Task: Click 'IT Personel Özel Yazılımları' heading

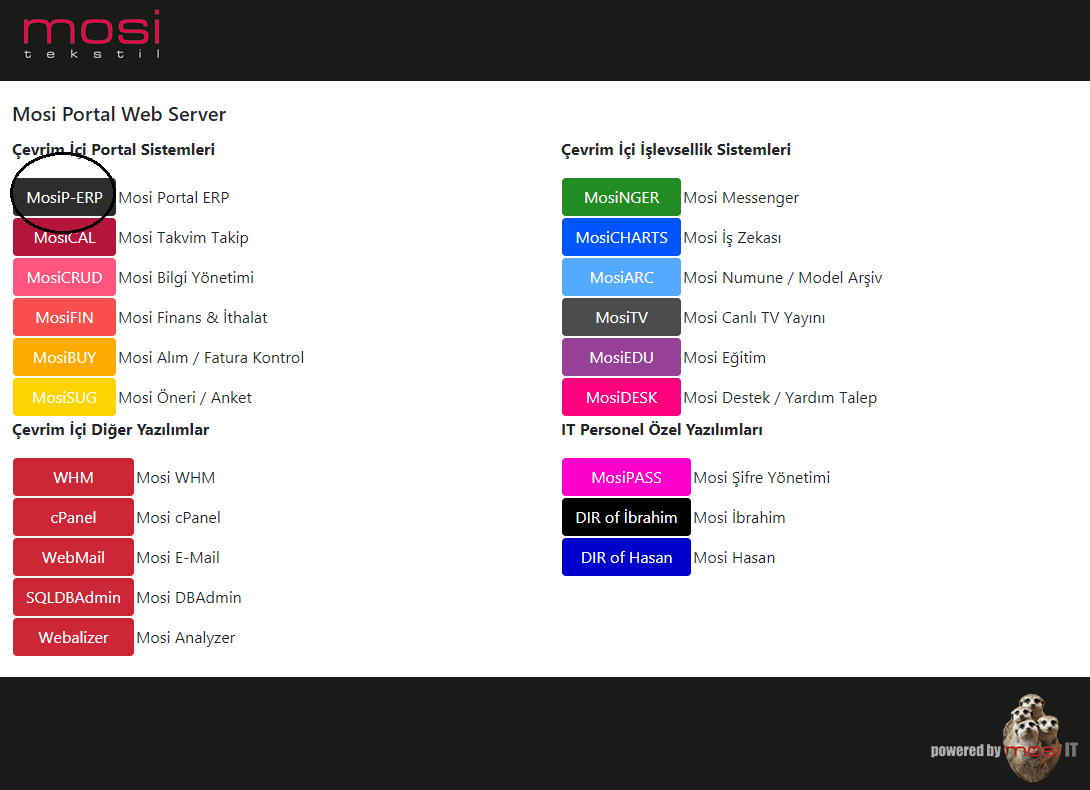Action: pos(662,430)
